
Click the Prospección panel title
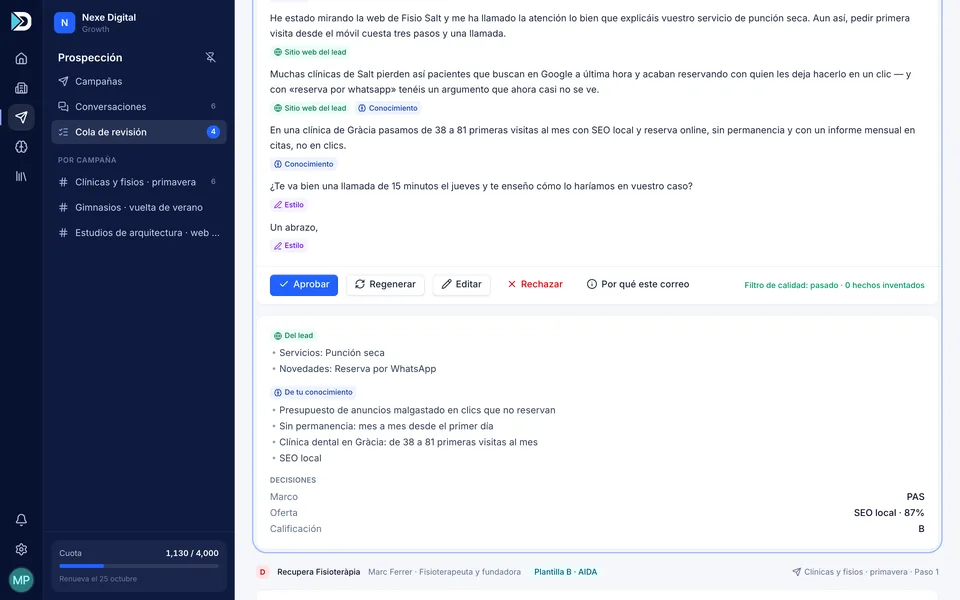[x=90, y=58]
